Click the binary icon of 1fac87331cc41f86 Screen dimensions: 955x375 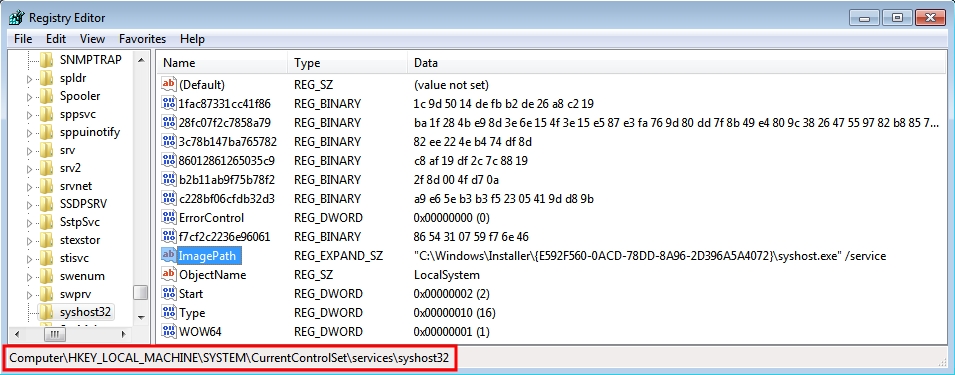(x=169, y=103)
